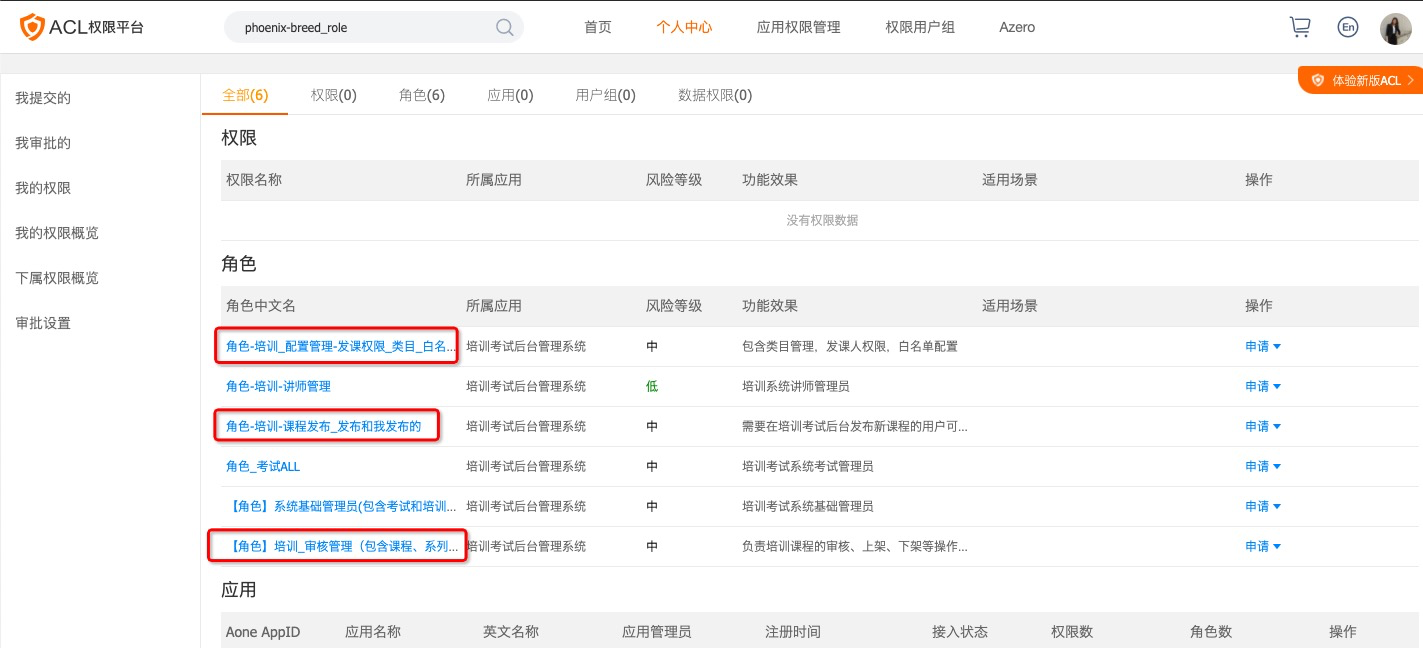Click 培训考试后台管理系统 in 角色_考试ALL row
The width and height of the screenshot is (1423, 648).
526,466
